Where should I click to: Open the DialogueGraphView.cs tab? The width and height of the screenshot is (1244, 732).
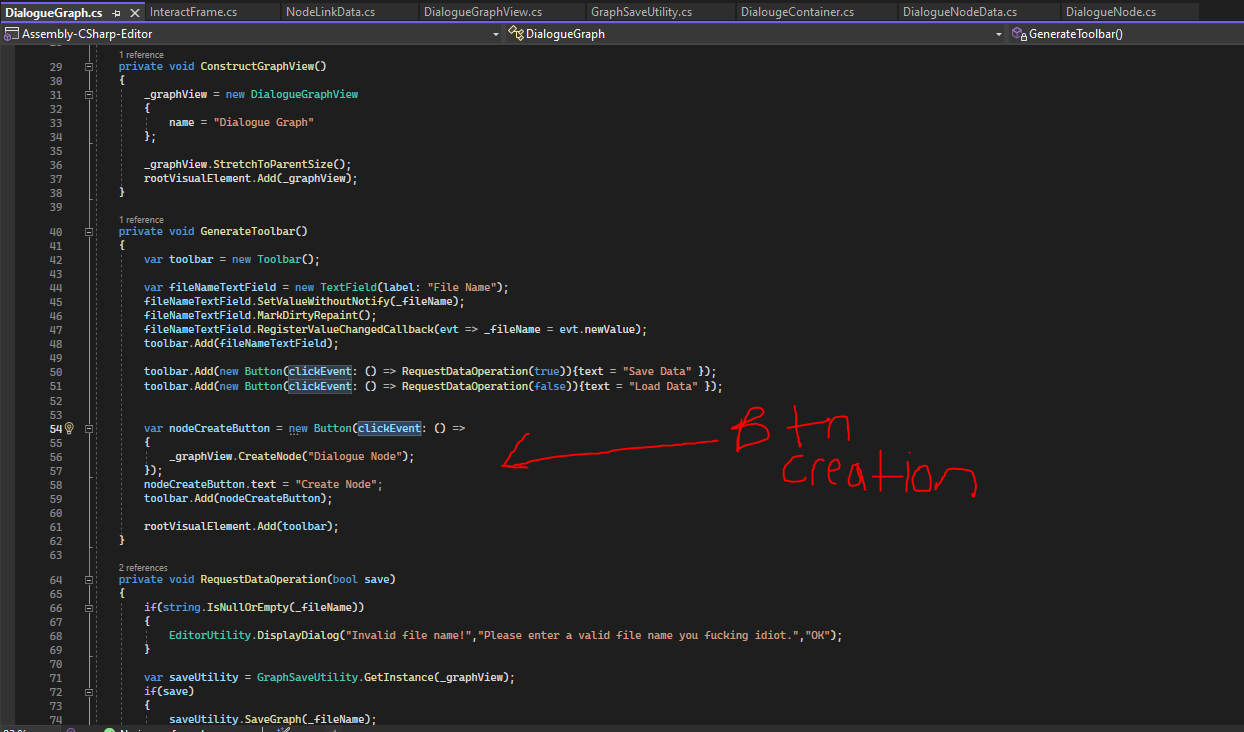pyautogui.click(x=483, y=12)
